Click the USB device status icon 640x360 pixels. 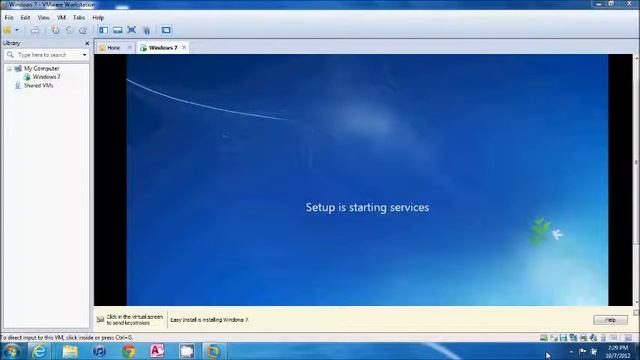603,338
